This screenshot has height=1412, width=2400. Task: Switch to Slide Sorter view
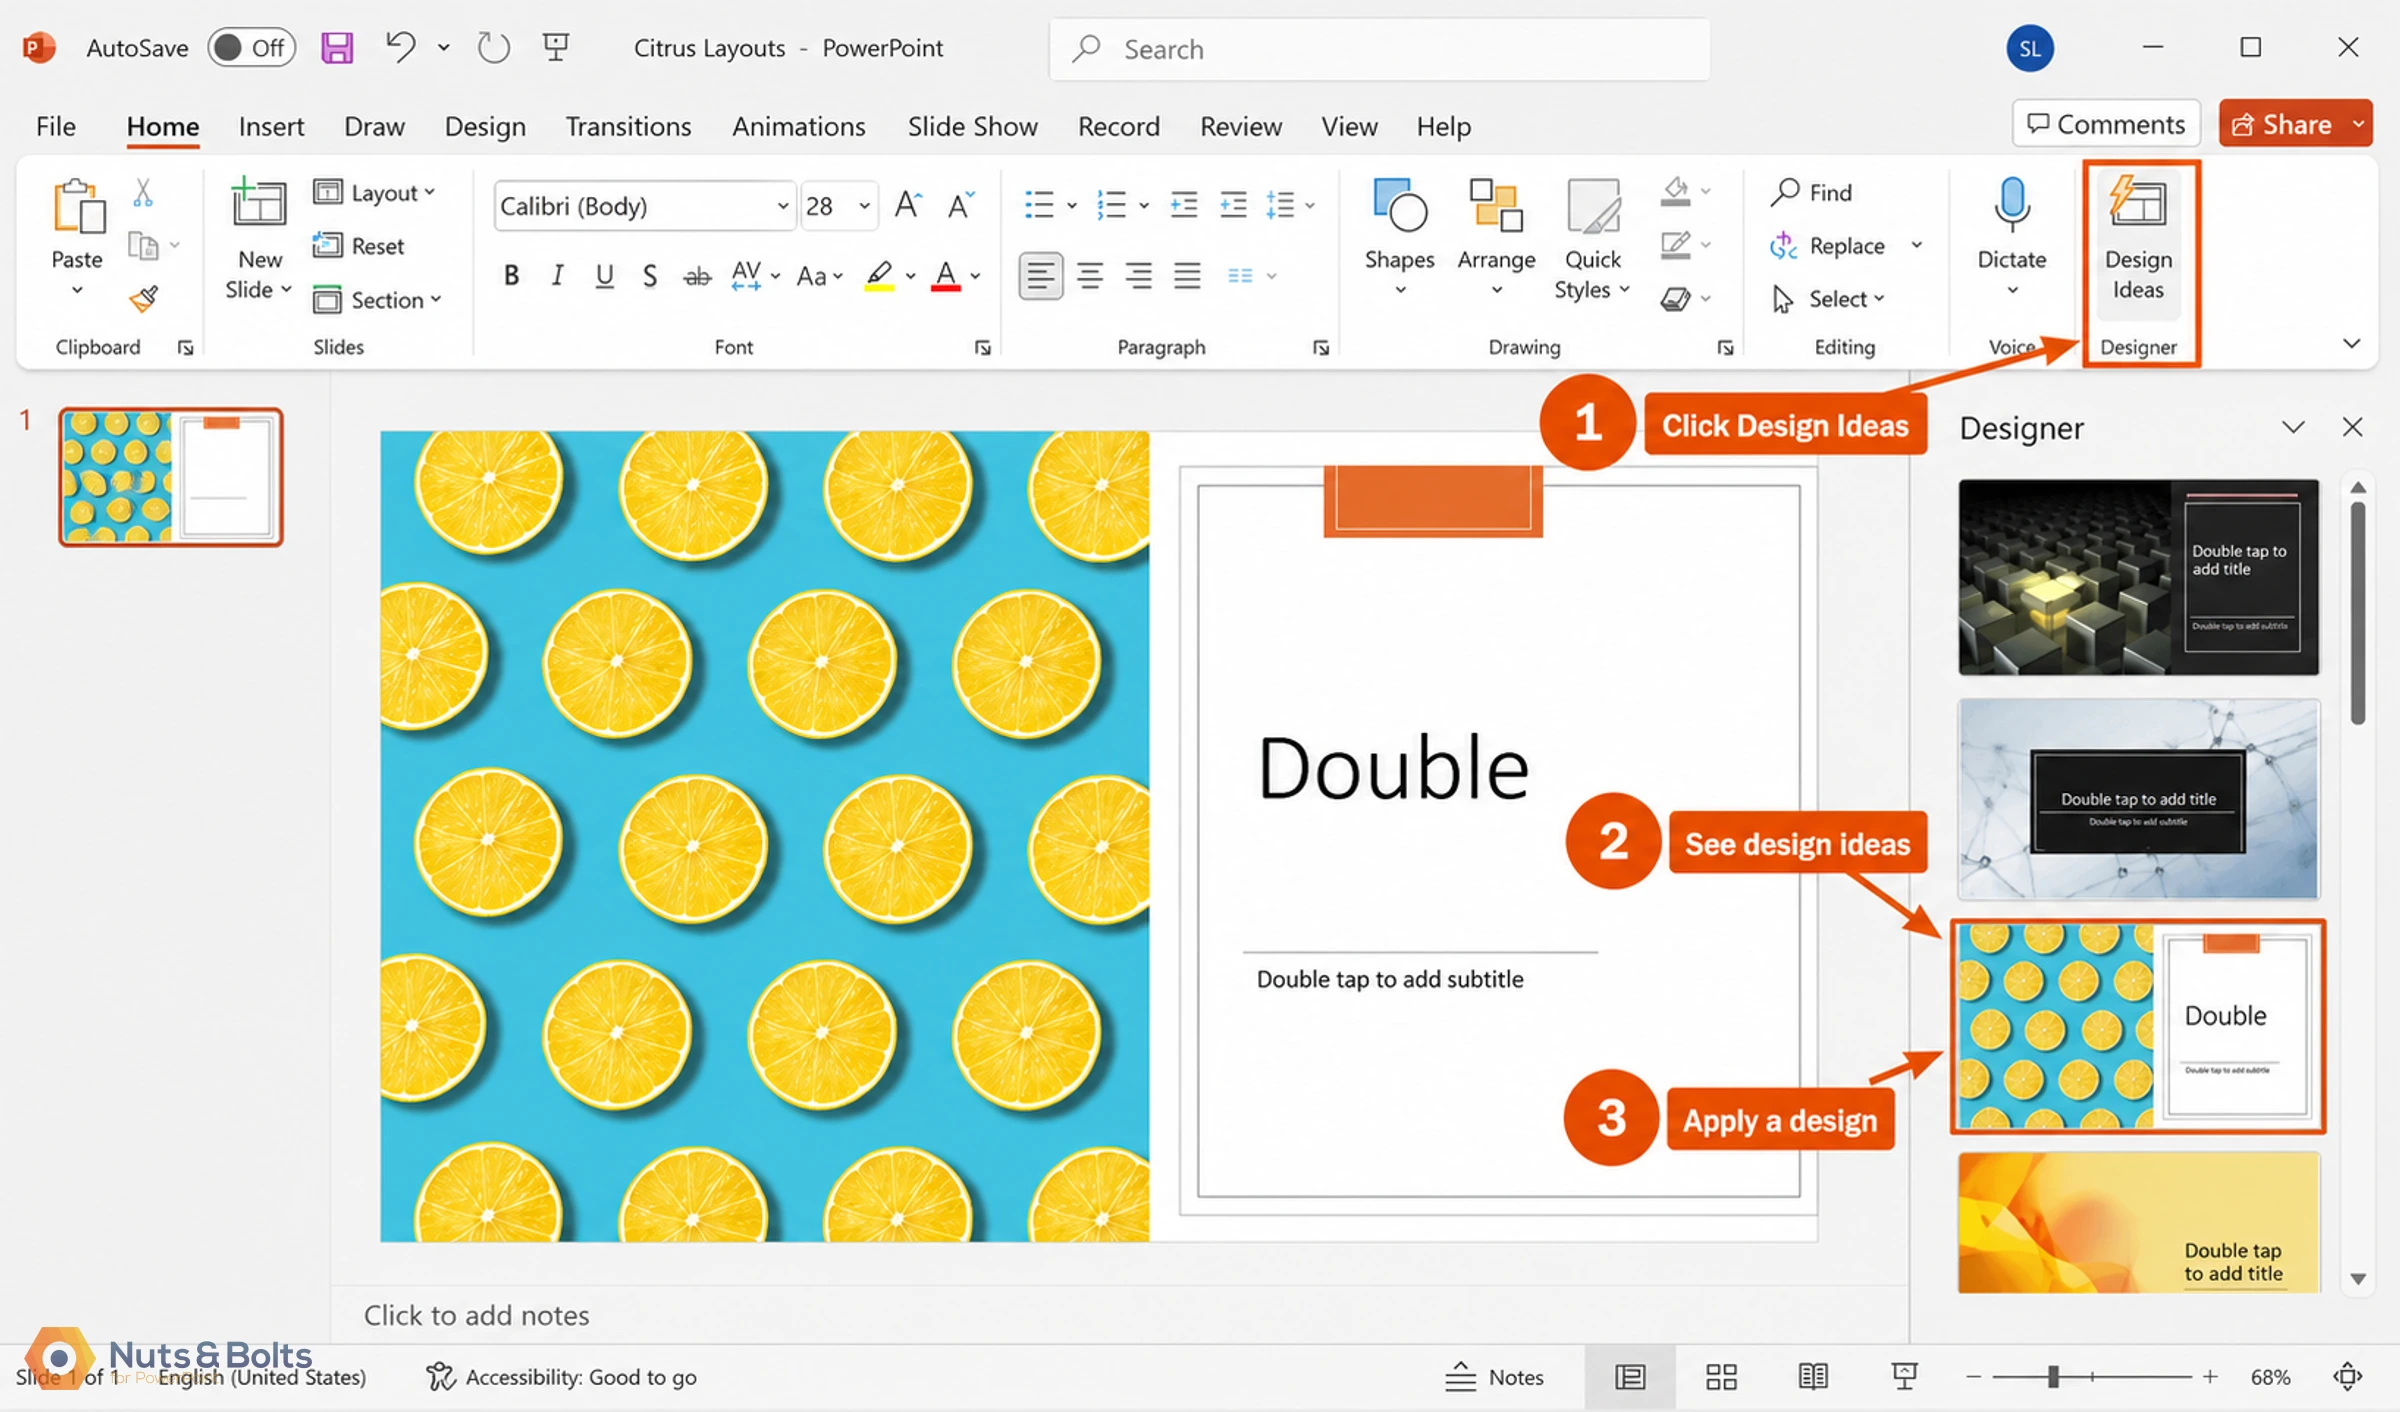[1721, 1376]
